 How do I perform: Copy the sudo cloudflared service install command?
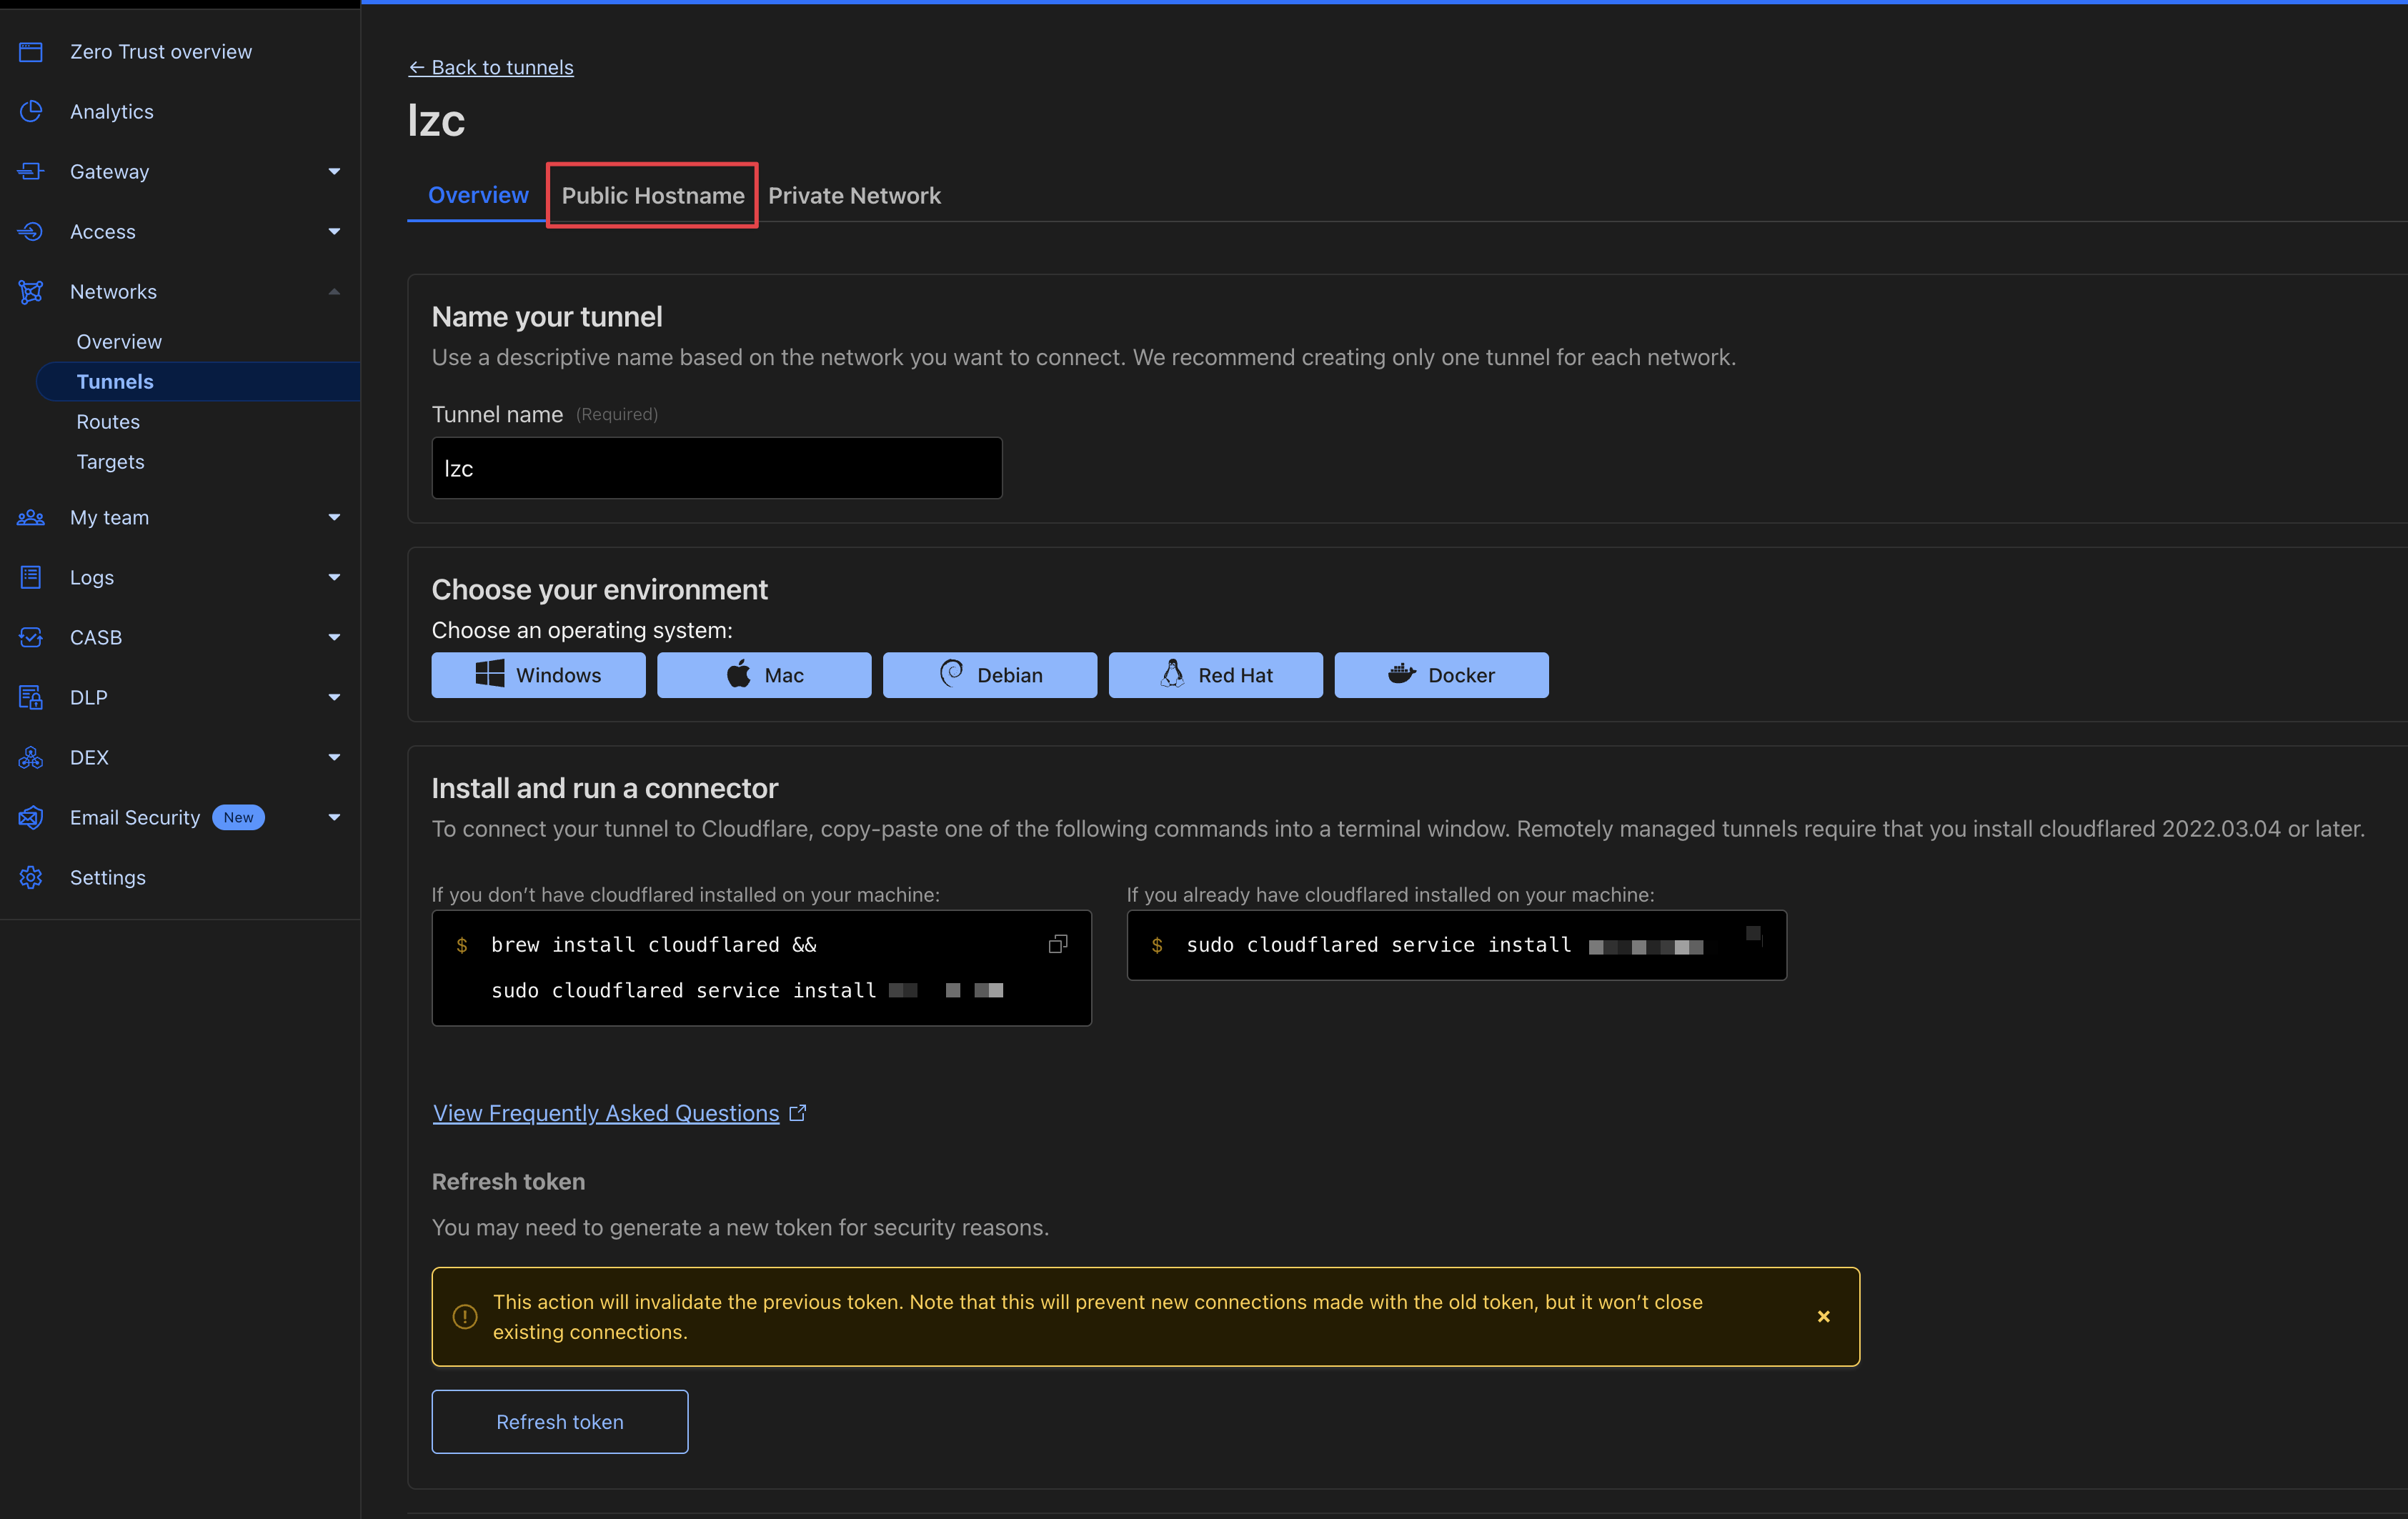tap(1754, 936)
